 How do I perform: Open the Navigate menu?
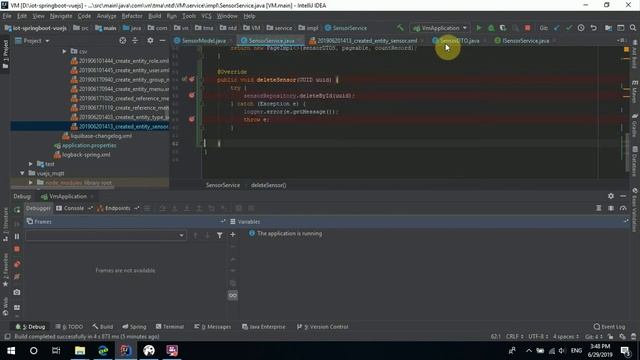tap(61, 16)
